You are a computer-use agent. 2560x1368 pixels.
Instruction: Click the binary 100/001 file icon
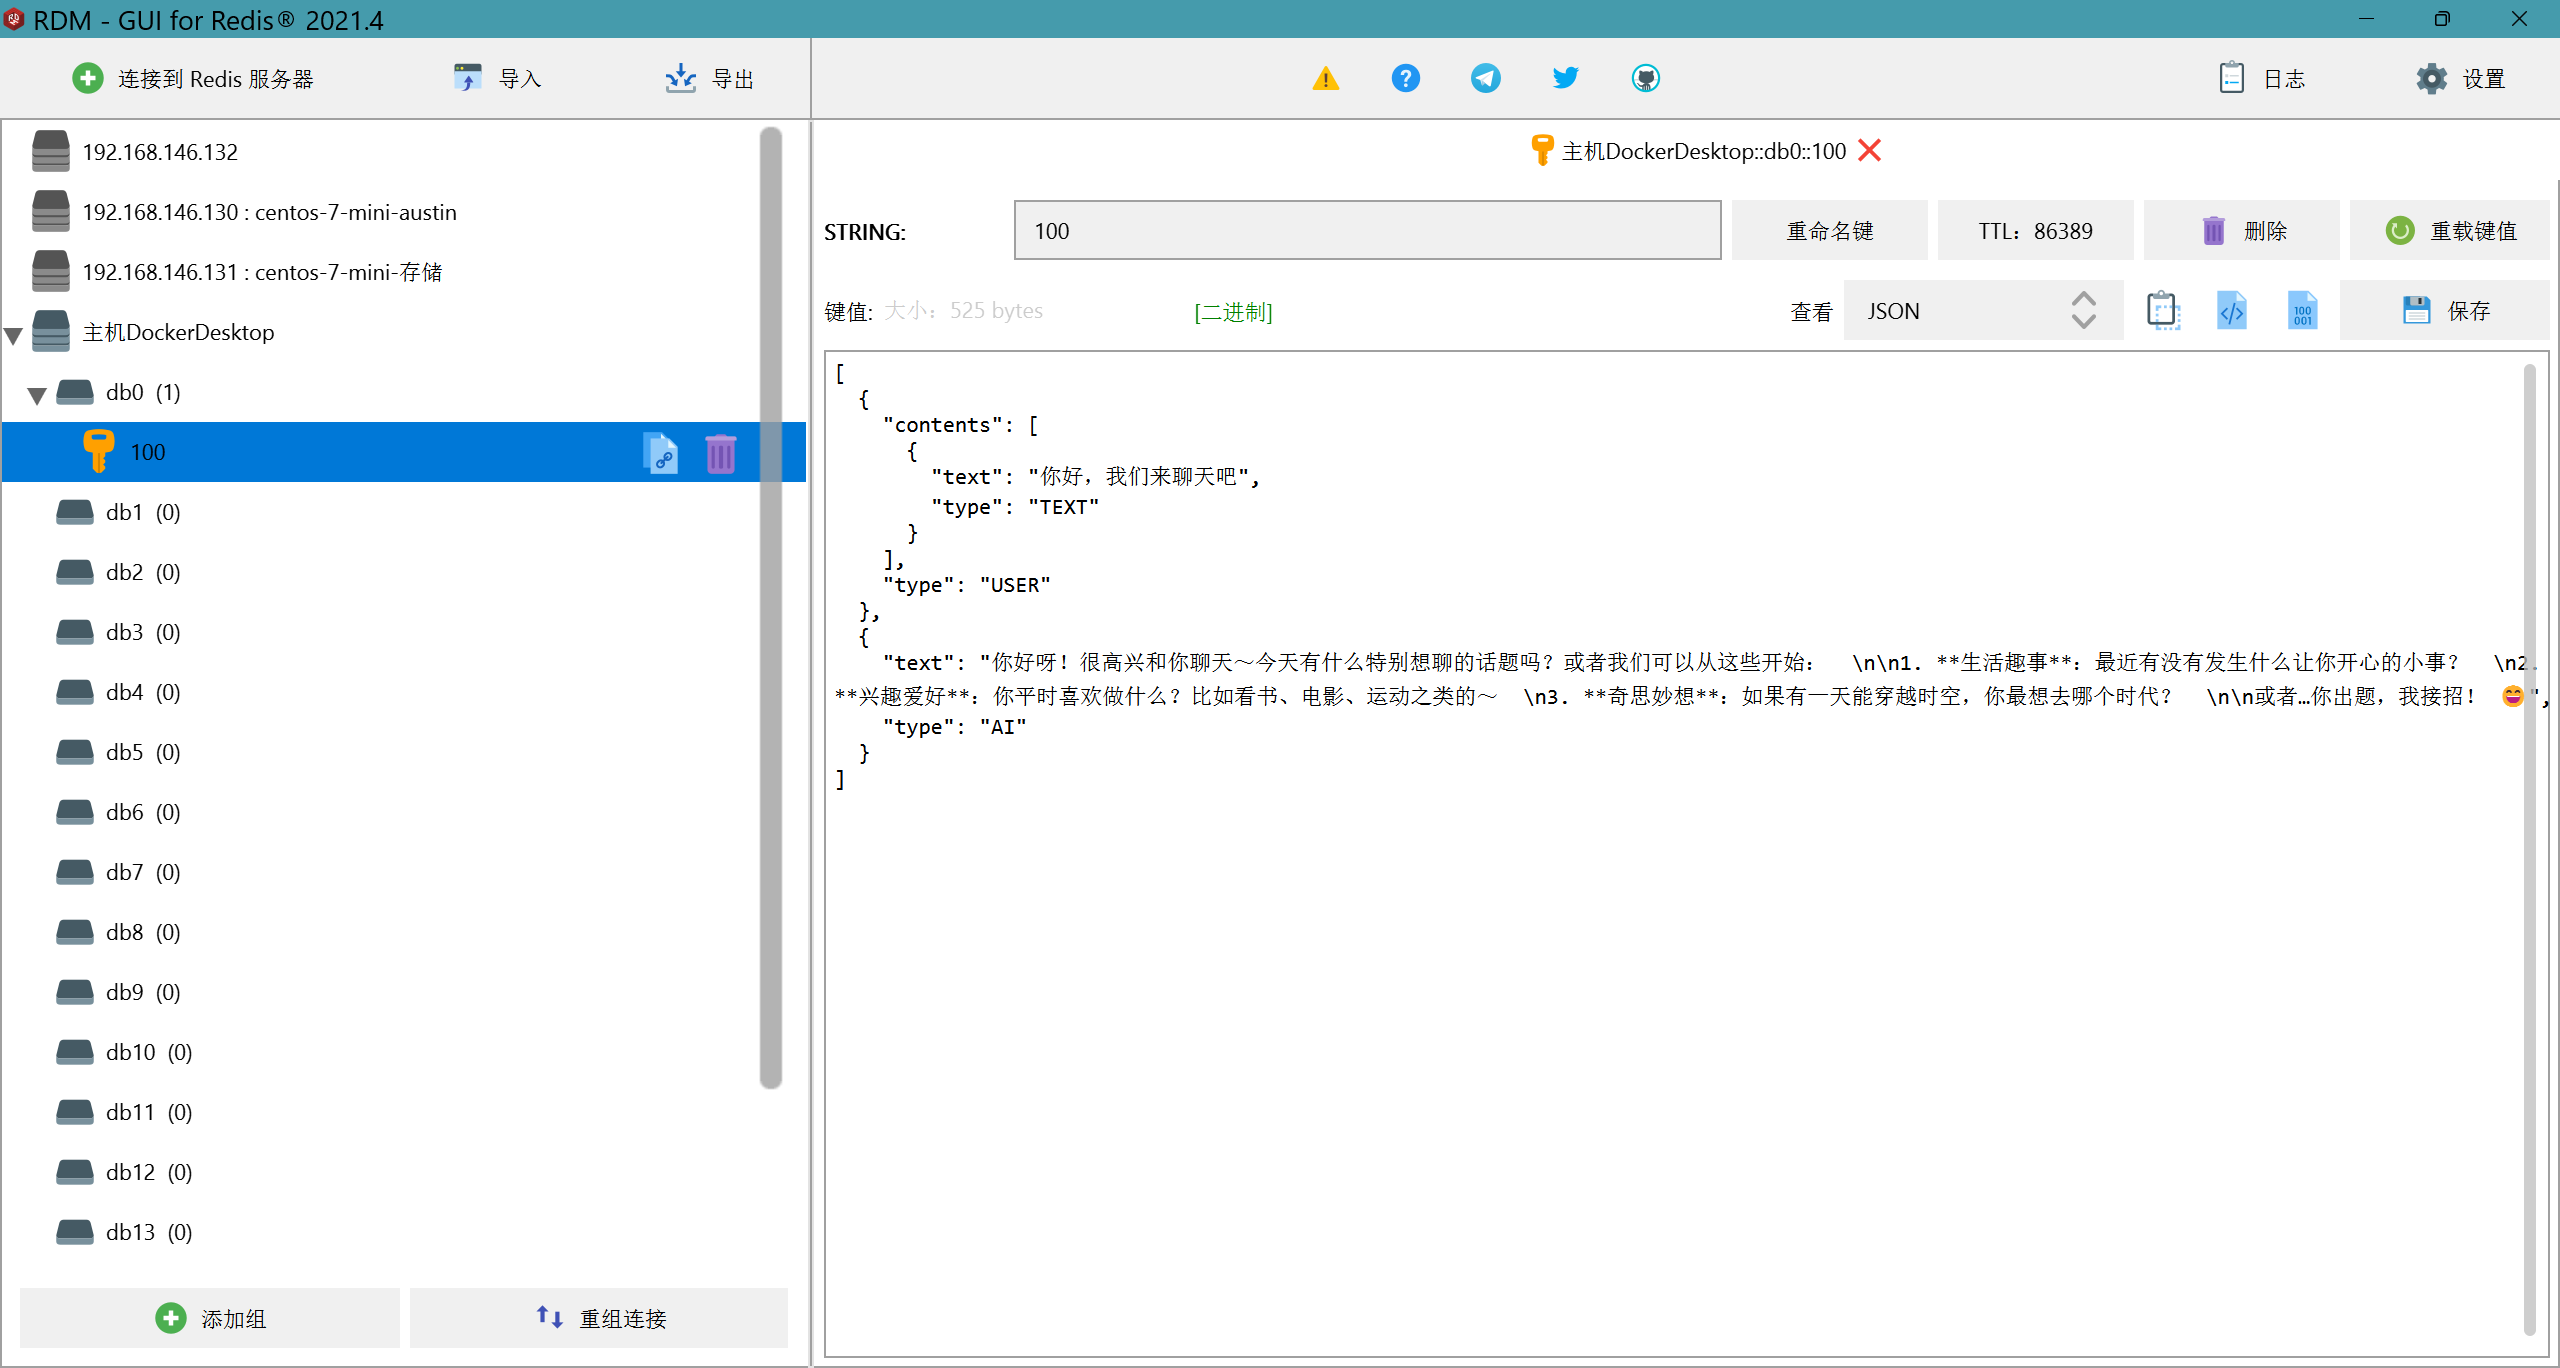2302,311
